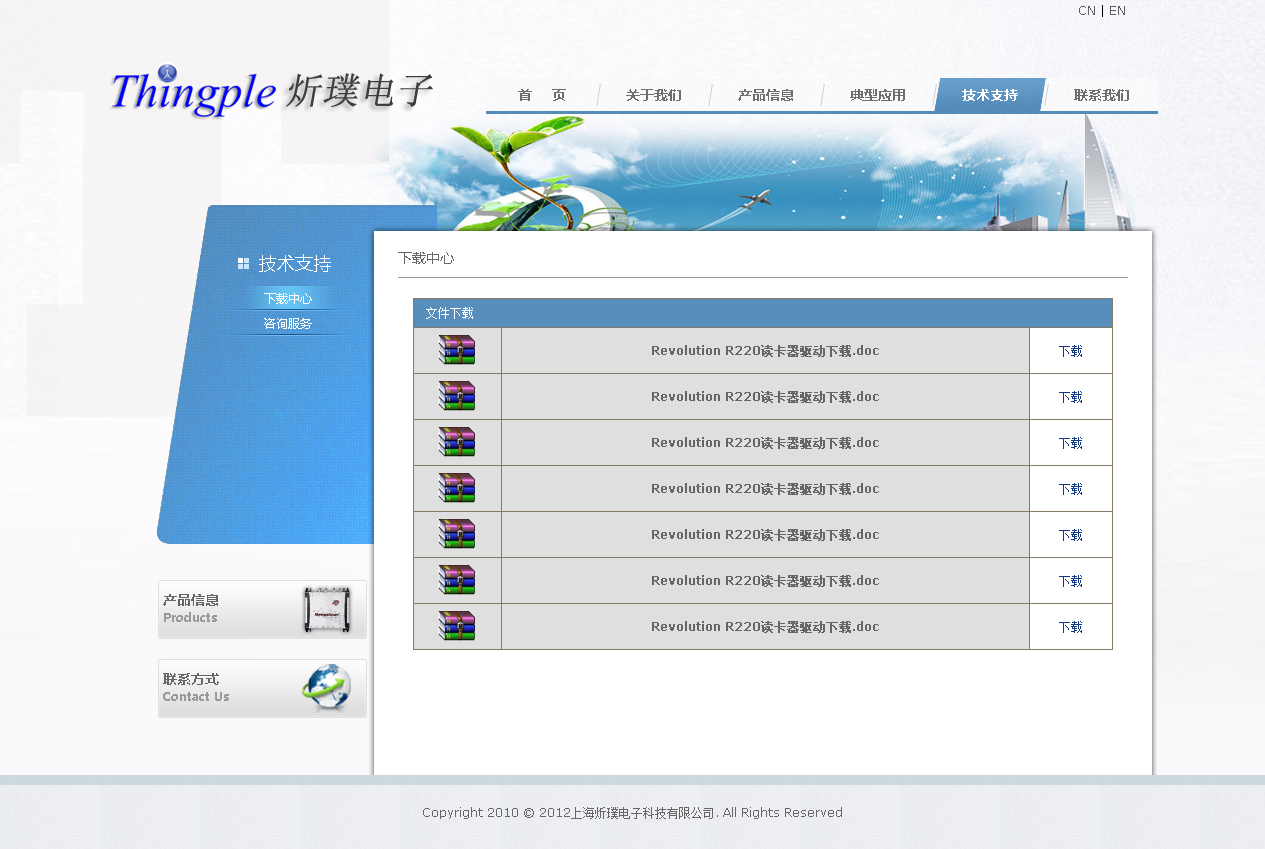The width and height of the screenshot is (1265, 849).
Task: Click the archive icon in the last file row
Action: tap(457, 626)
